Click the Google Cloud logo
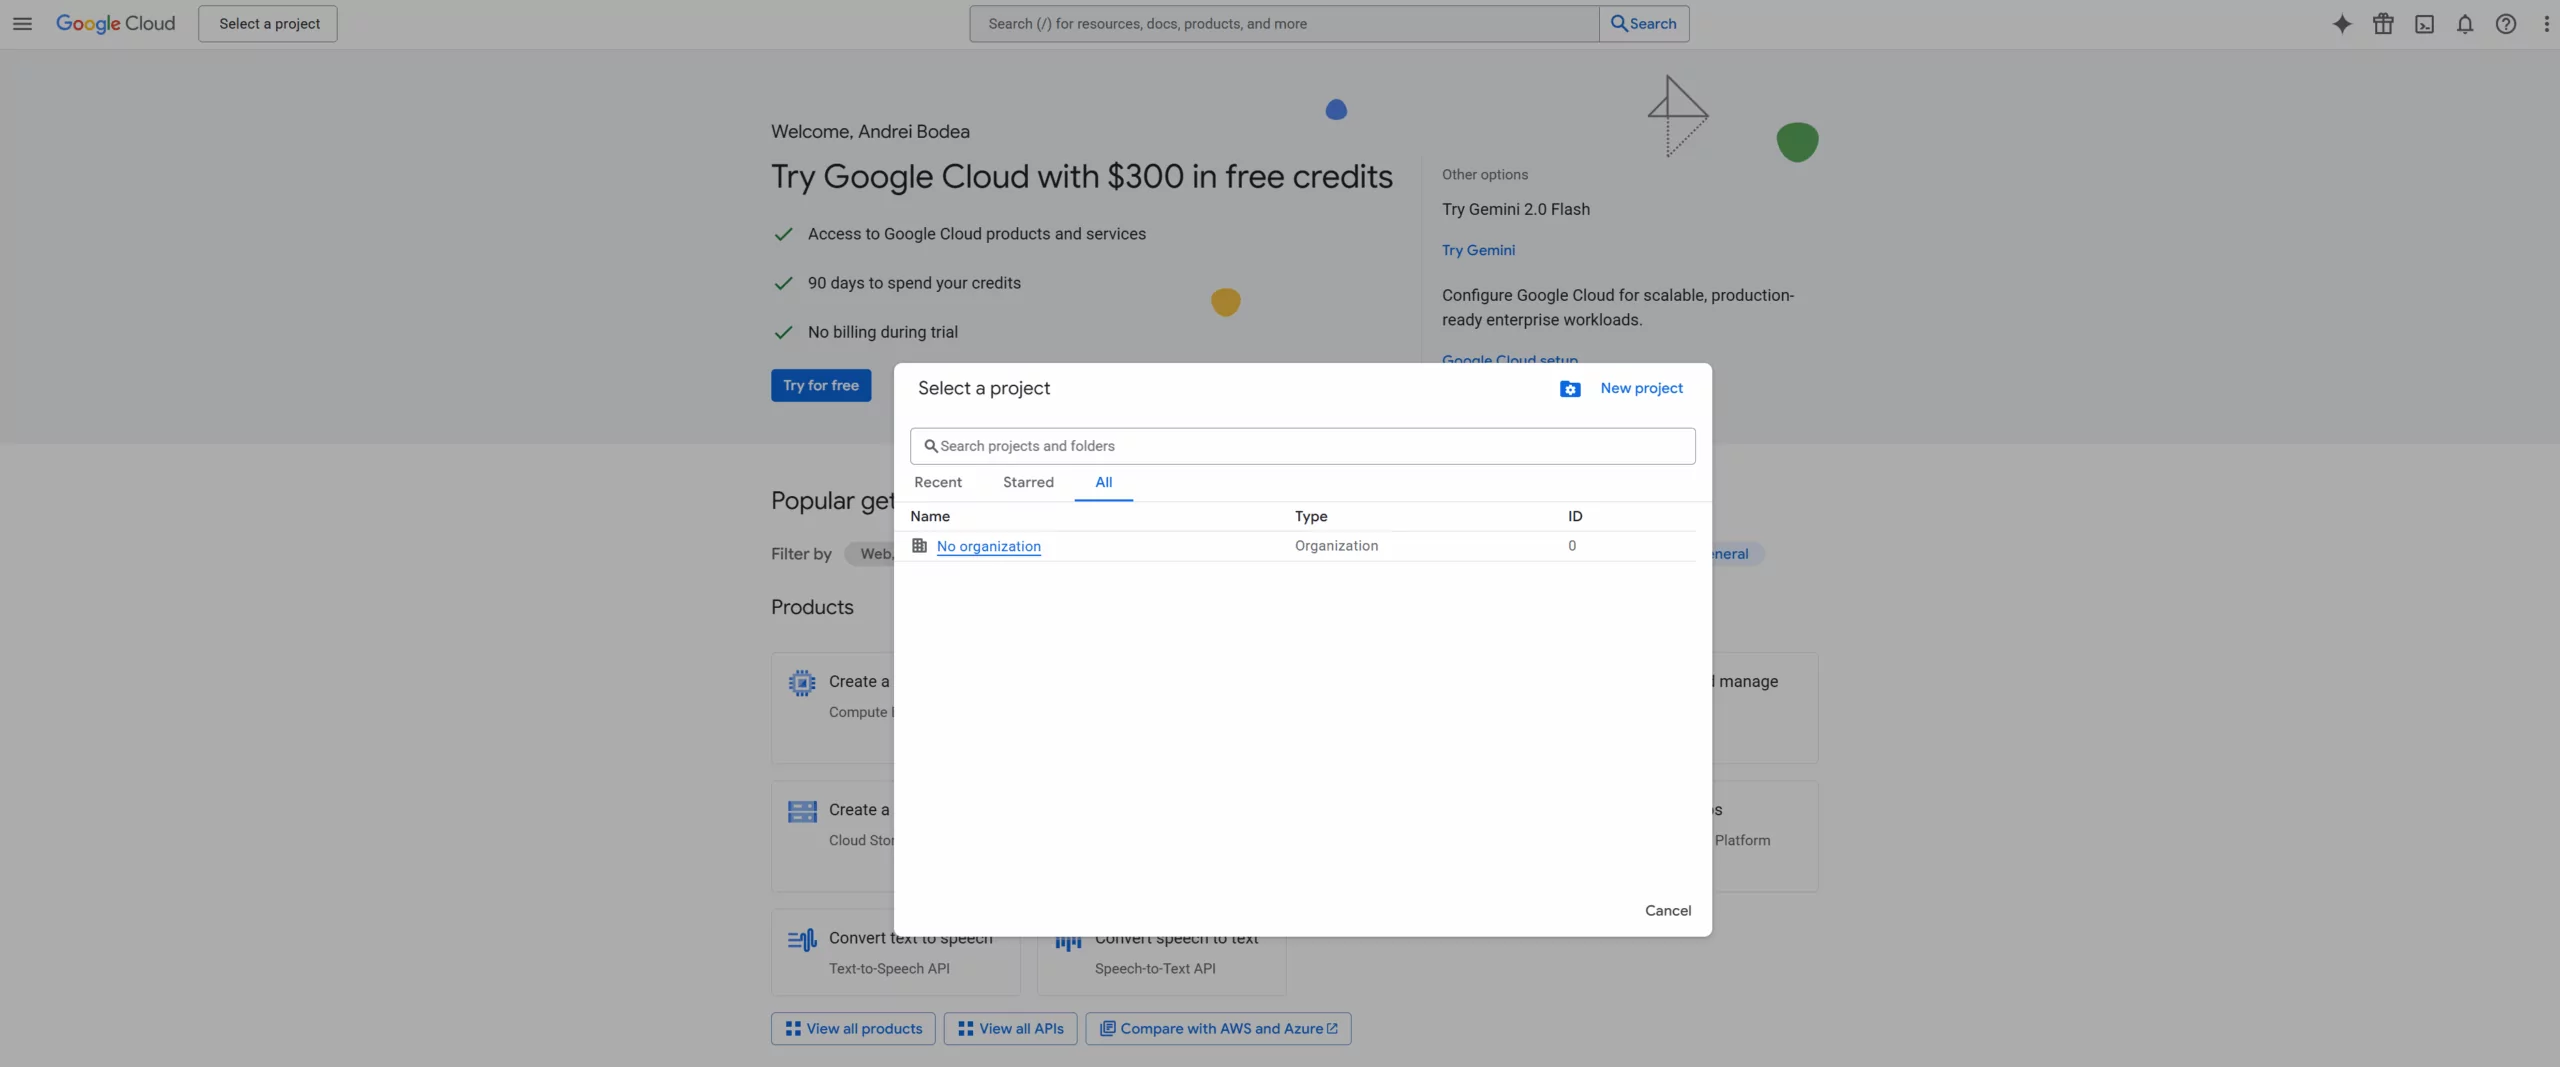 pyautogui.click(x=115, y=24)
